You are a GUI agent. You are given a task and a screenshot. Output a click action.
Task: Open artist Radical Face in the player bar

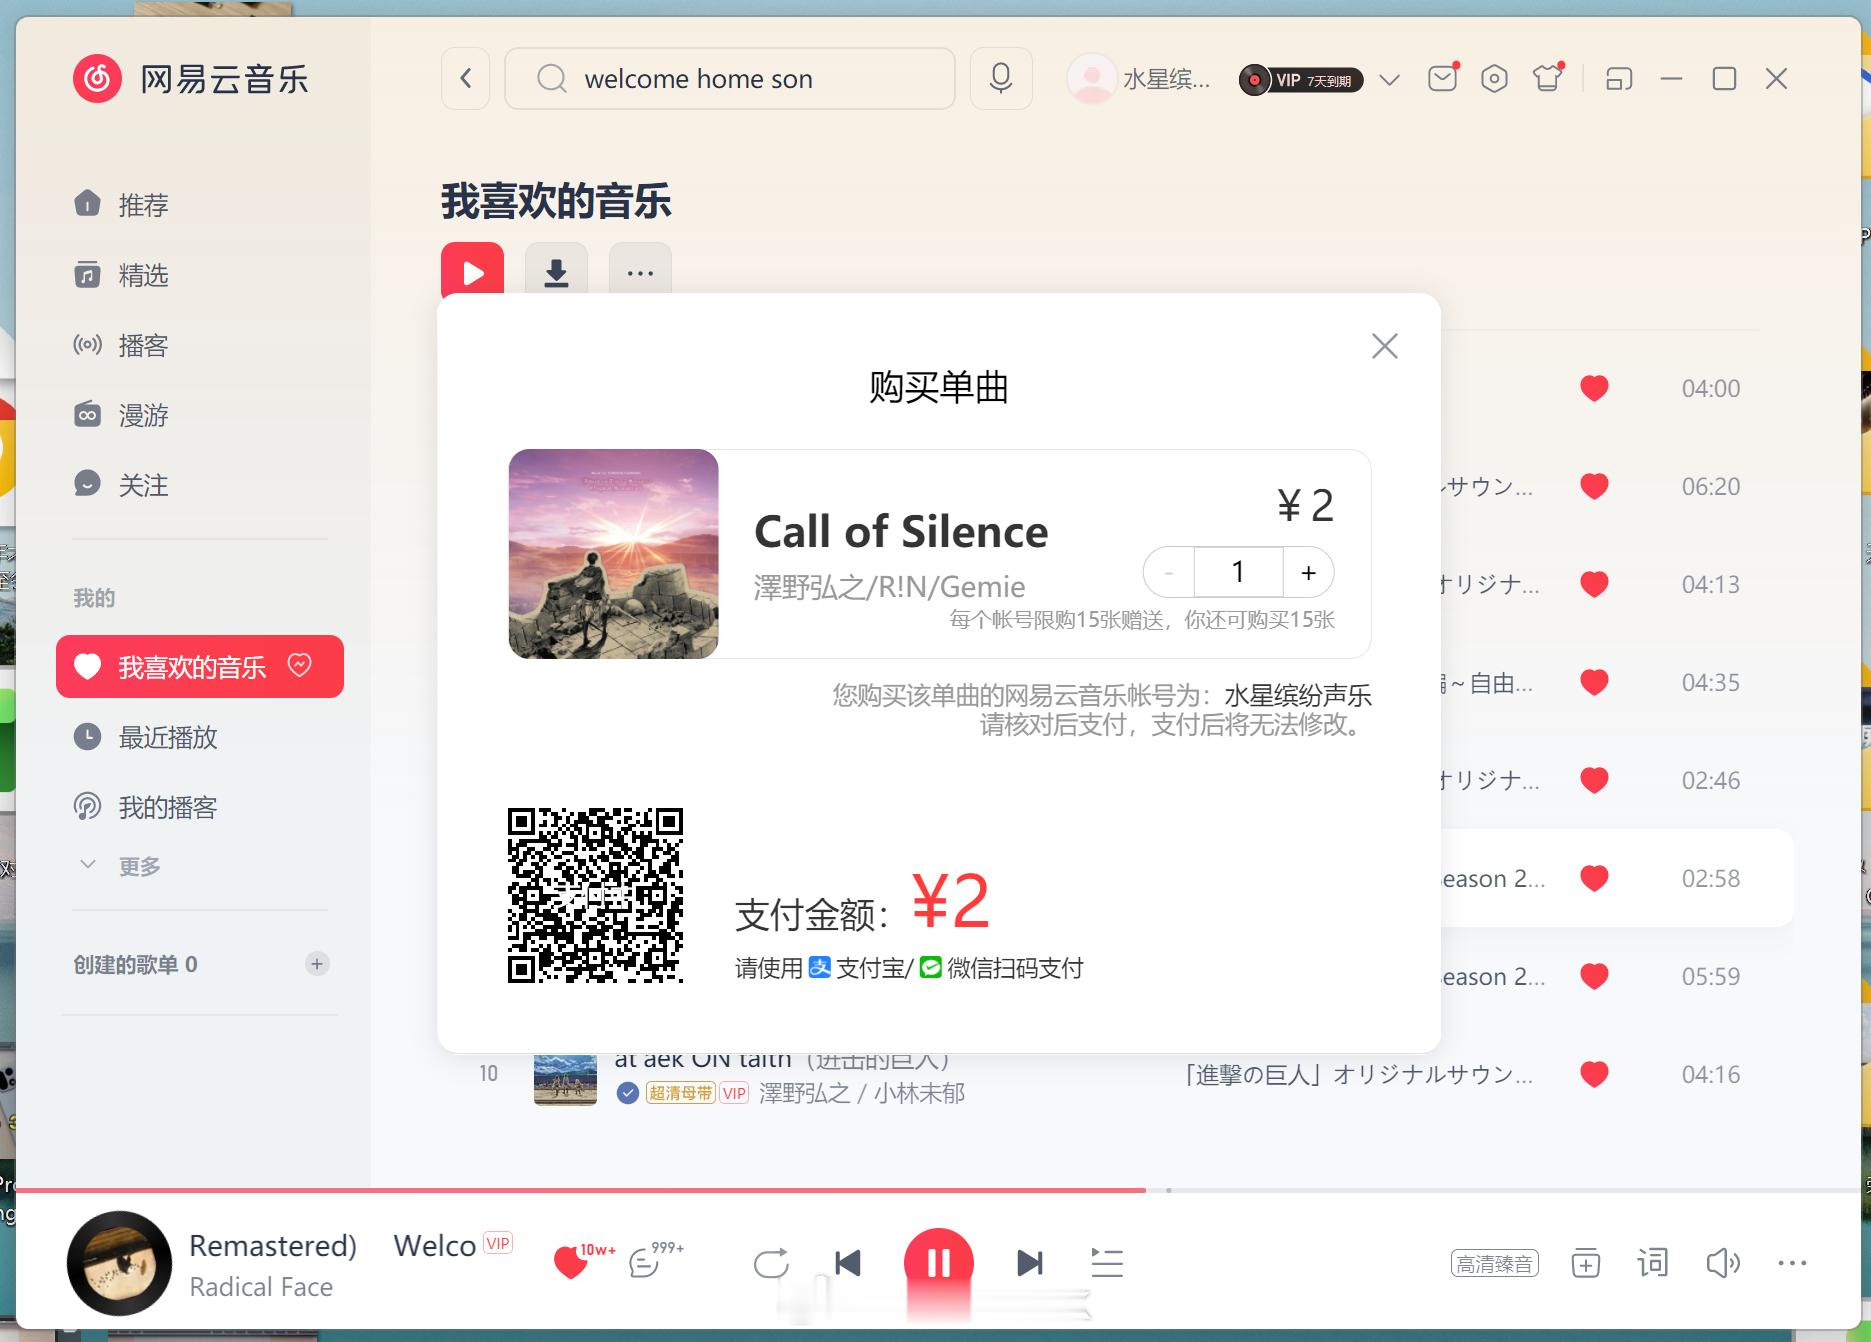(x=261, y=1287)
